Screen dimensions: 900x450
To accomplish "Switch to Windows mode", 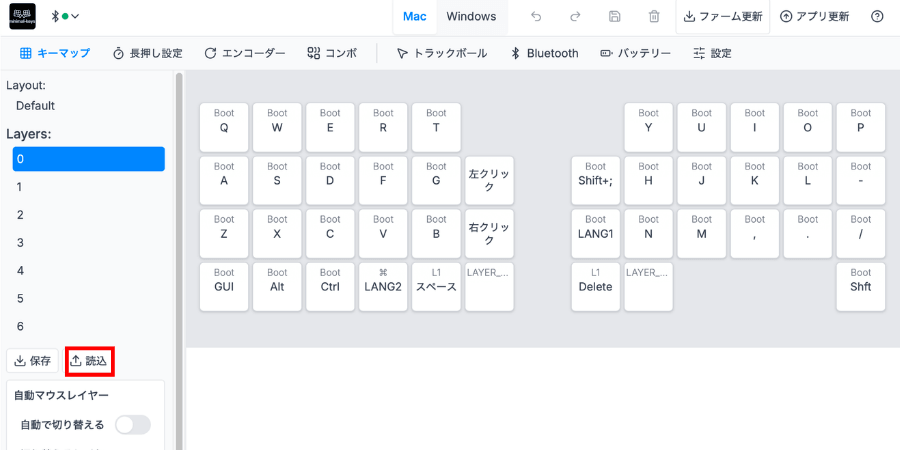I will coord(471,17).
